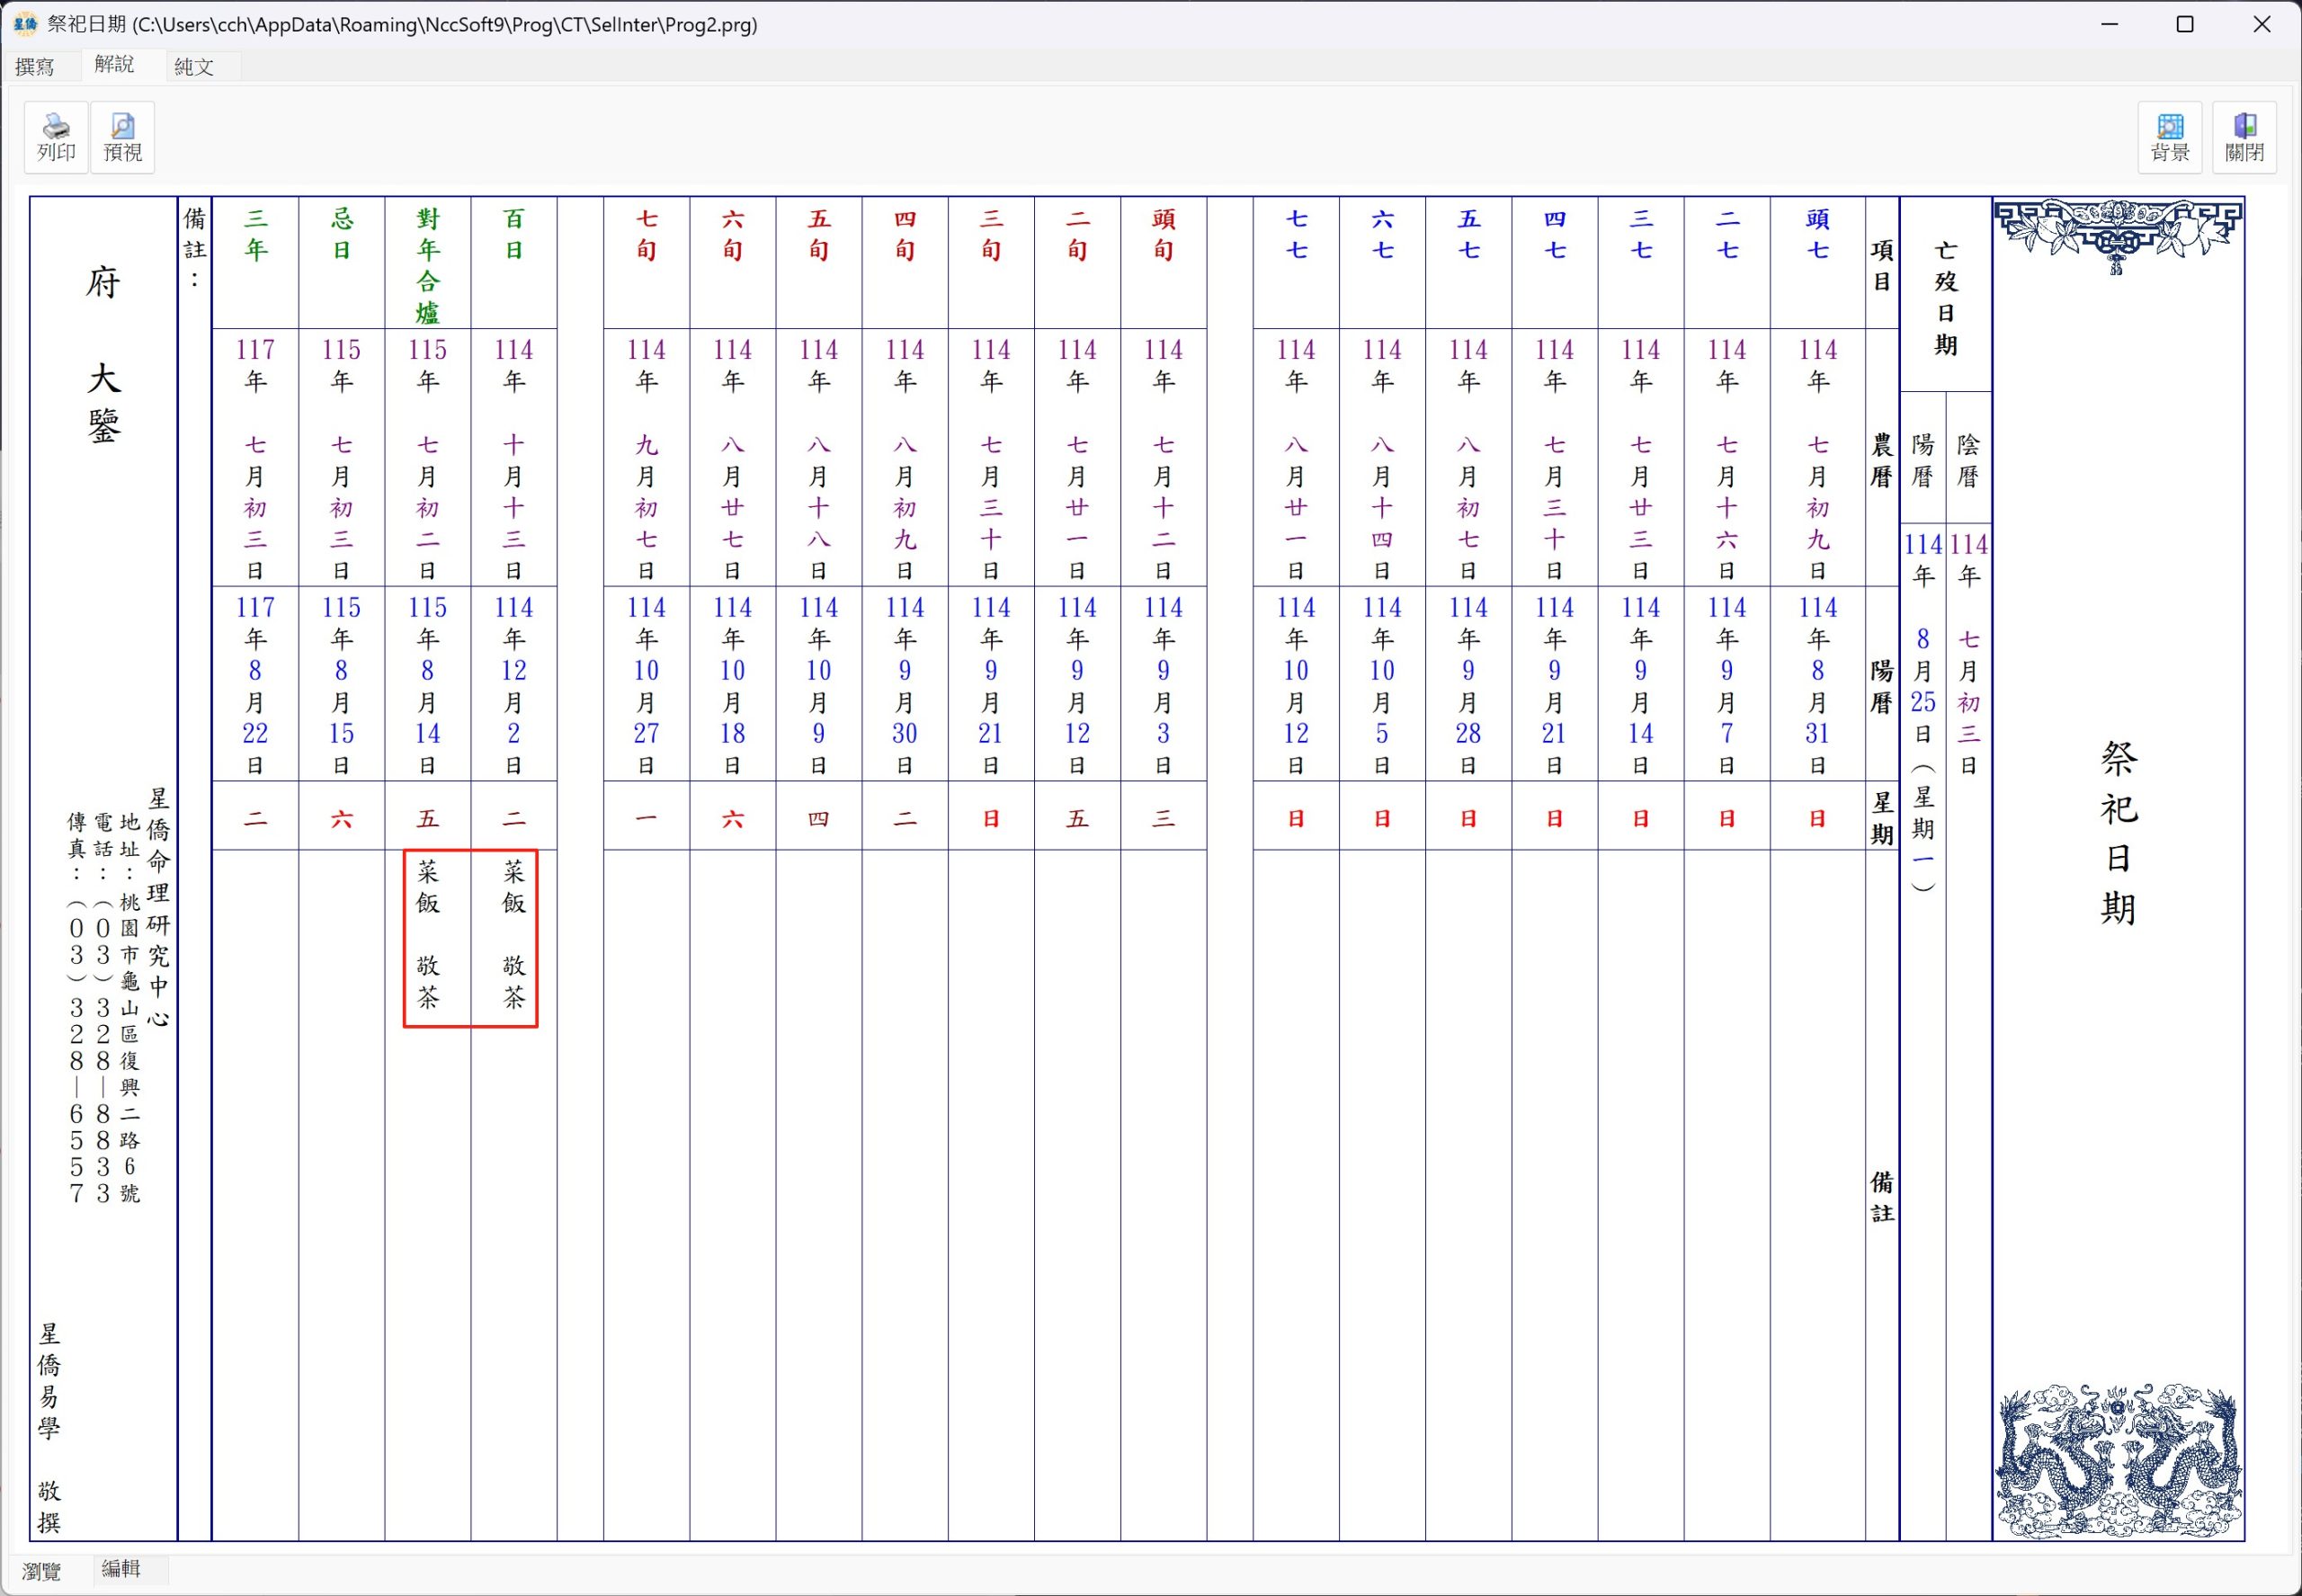The width and height of the screenshot is (2302, 1596).
Task: Open the 預視 preview icon
Action: (122, 137)
